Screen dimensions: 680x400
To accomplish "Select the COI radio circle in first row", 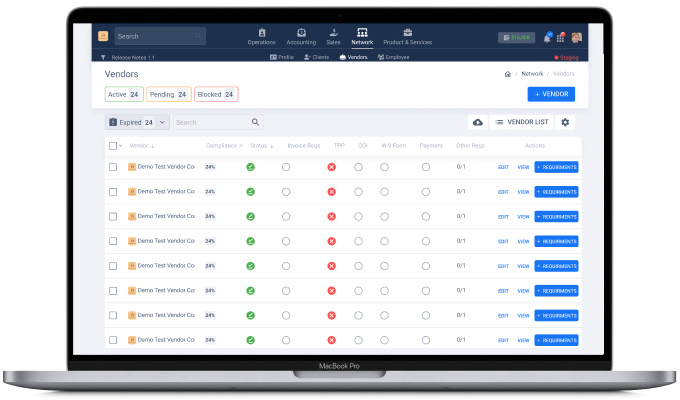I will (x=359, y=166).
